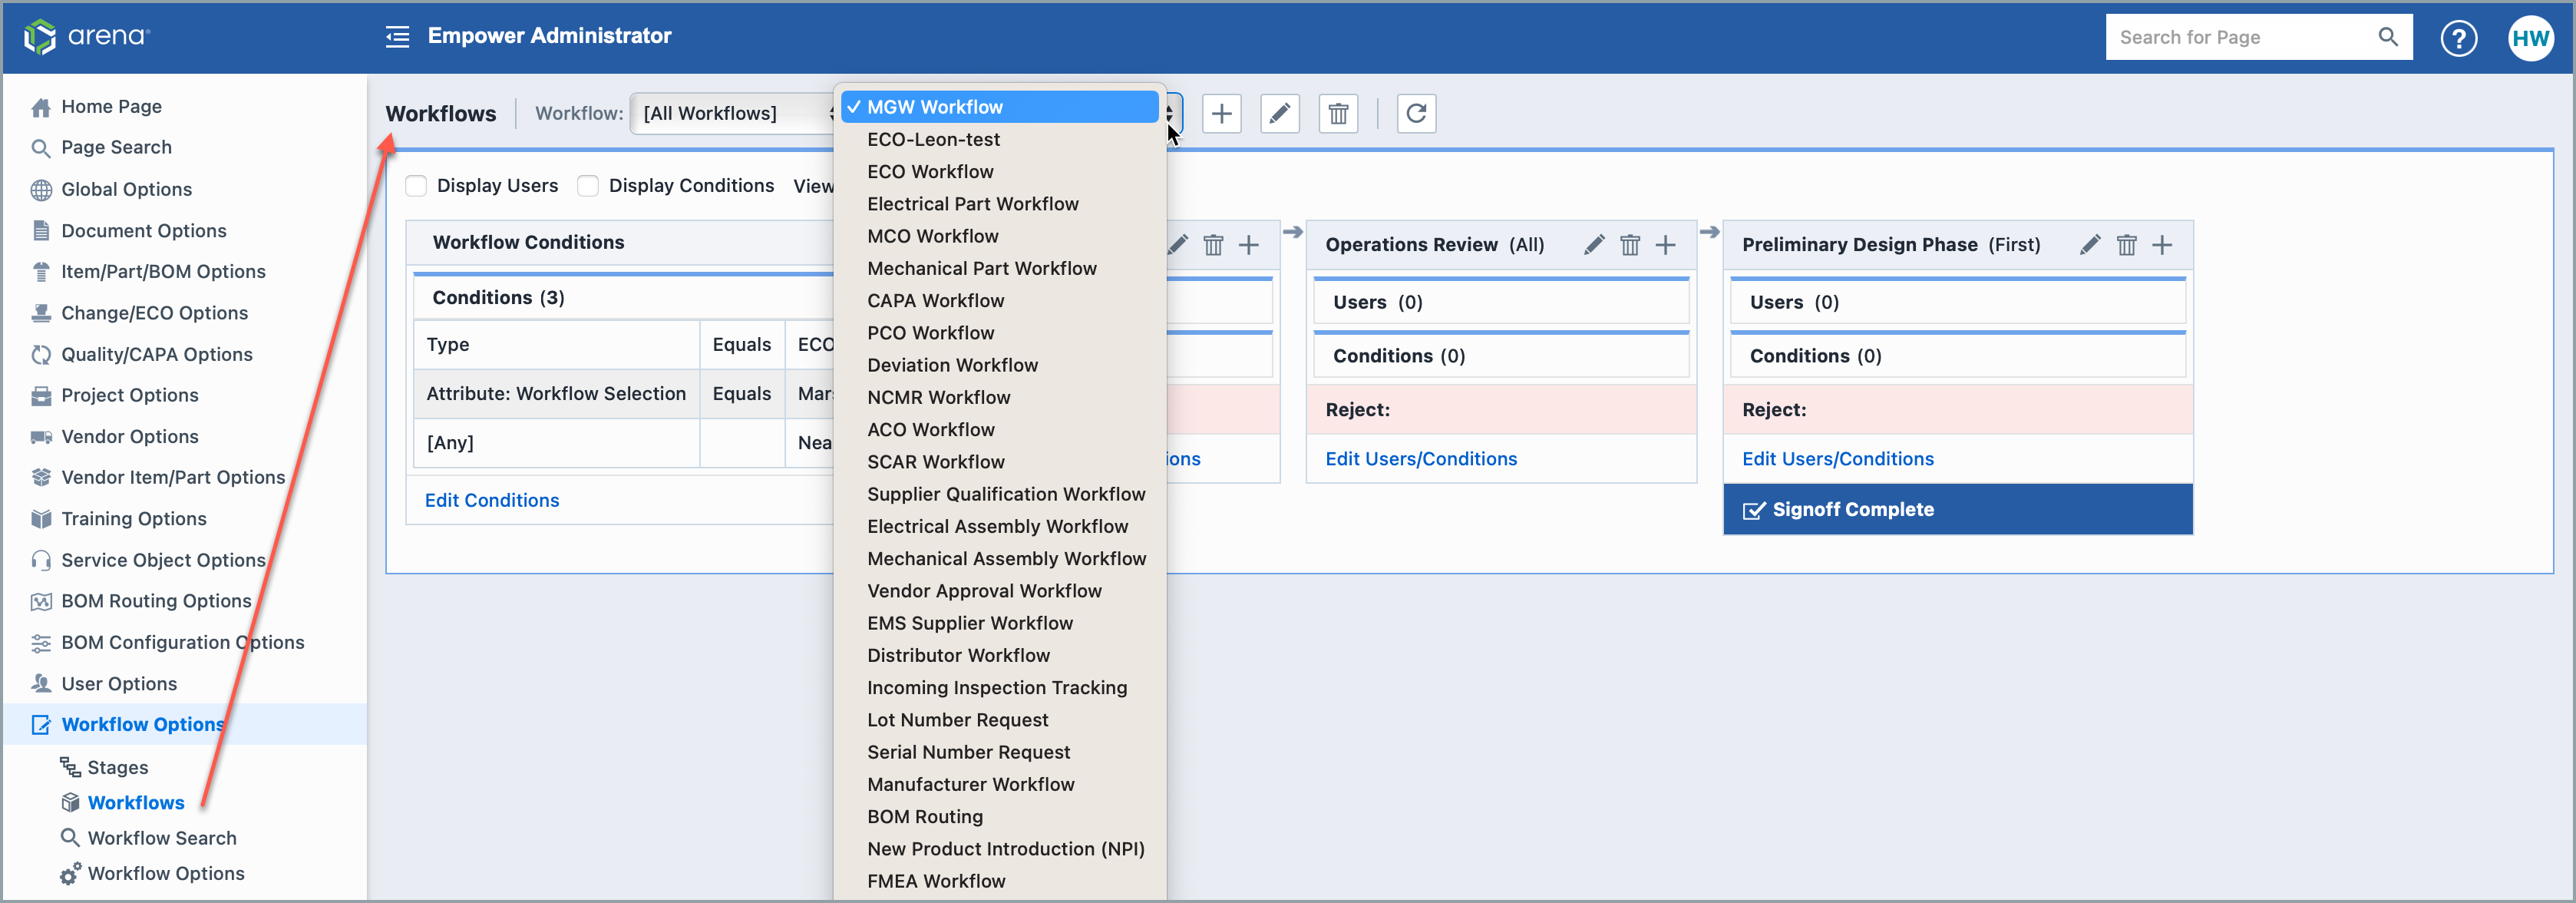Click the Edit Conditions link
The height and width of the screenshot is (903, 2576).
pyautogui.click(x=492, y=499)
